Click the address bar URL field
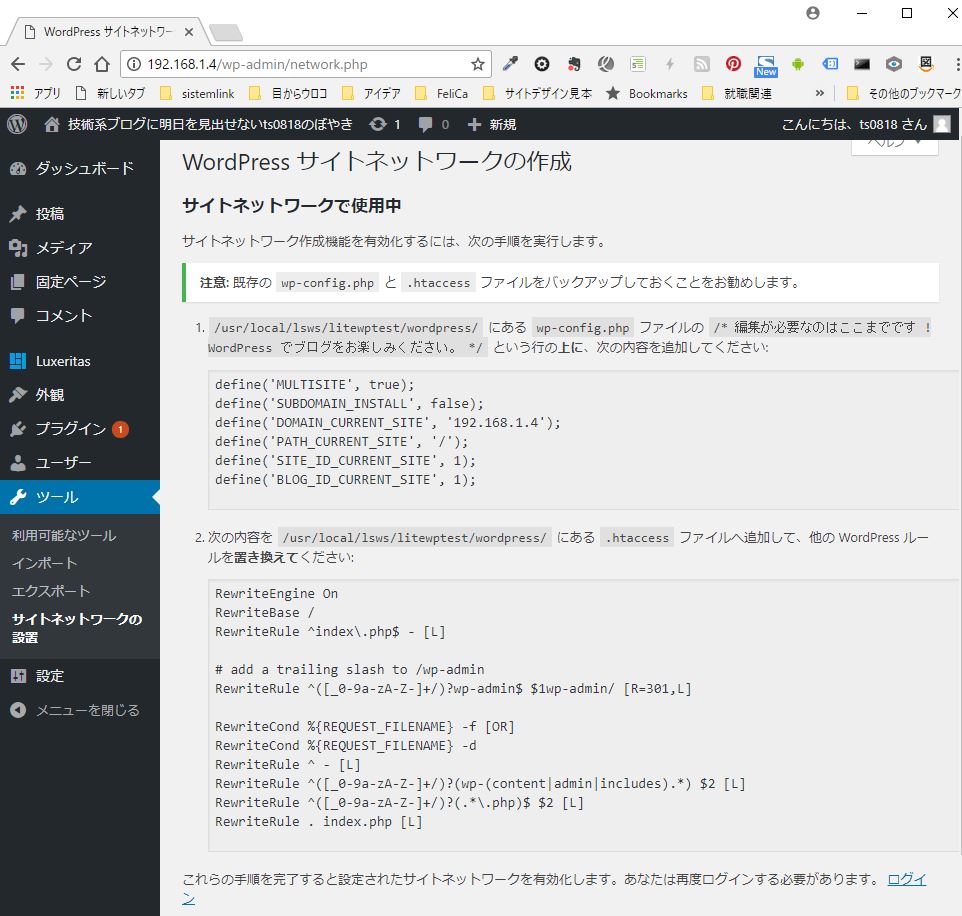Image resolution: width=962 pixels, height=916 pixels. point(306,64)
